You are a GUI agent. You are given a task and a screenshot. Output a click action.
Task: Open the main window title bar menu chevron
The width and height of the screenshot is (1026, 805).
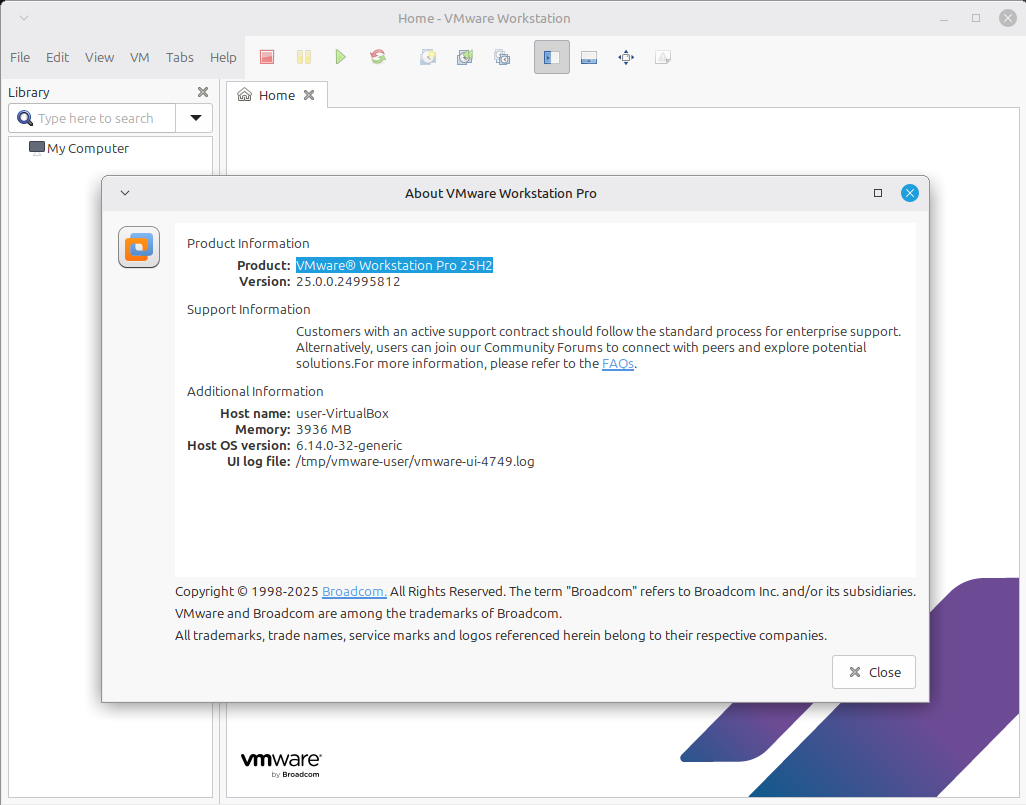click(x=24, y=18)
